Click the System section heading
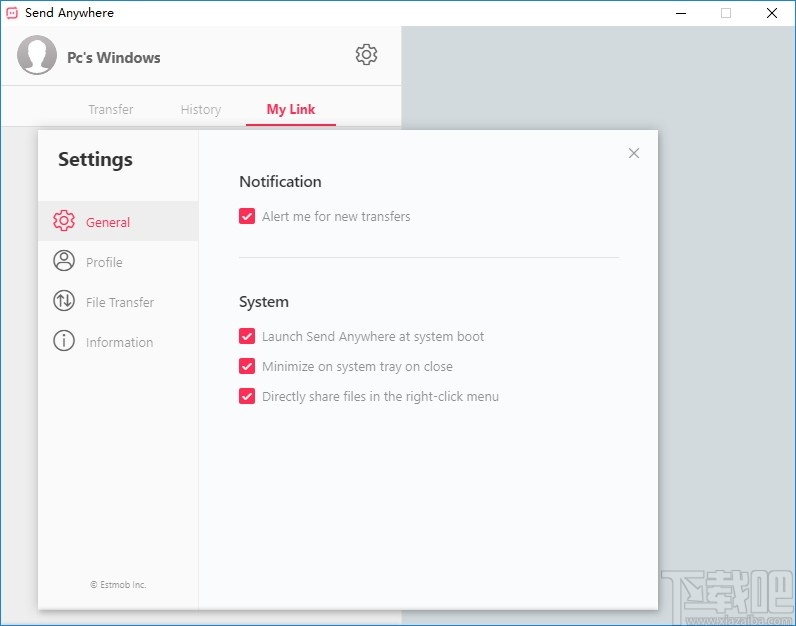 [x=264, y=302]
